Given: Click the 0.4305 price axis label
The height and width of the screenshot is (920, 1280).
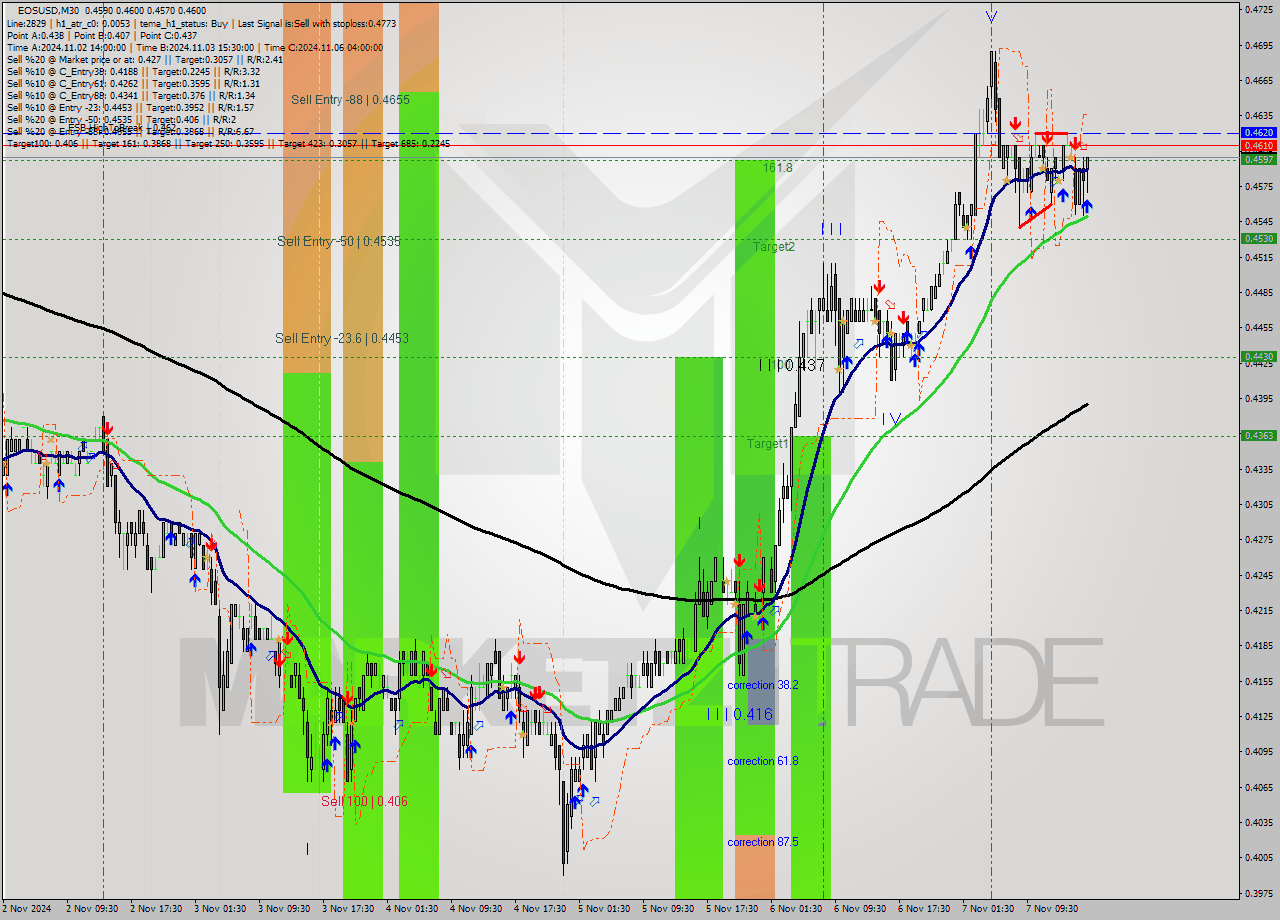Looking at the screenshot, I should [1257, 504].
